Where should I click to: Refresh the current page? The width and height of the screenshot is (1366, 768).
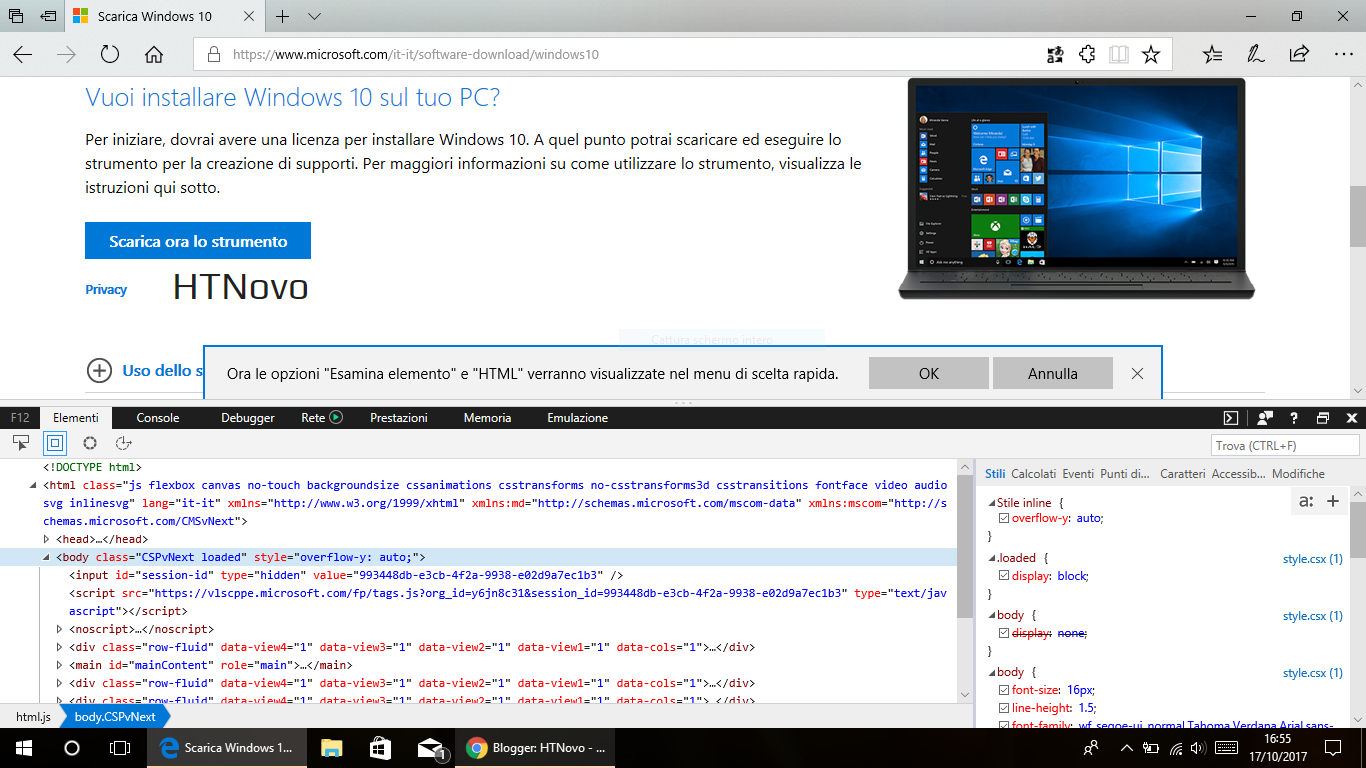[x=110, y=54]
